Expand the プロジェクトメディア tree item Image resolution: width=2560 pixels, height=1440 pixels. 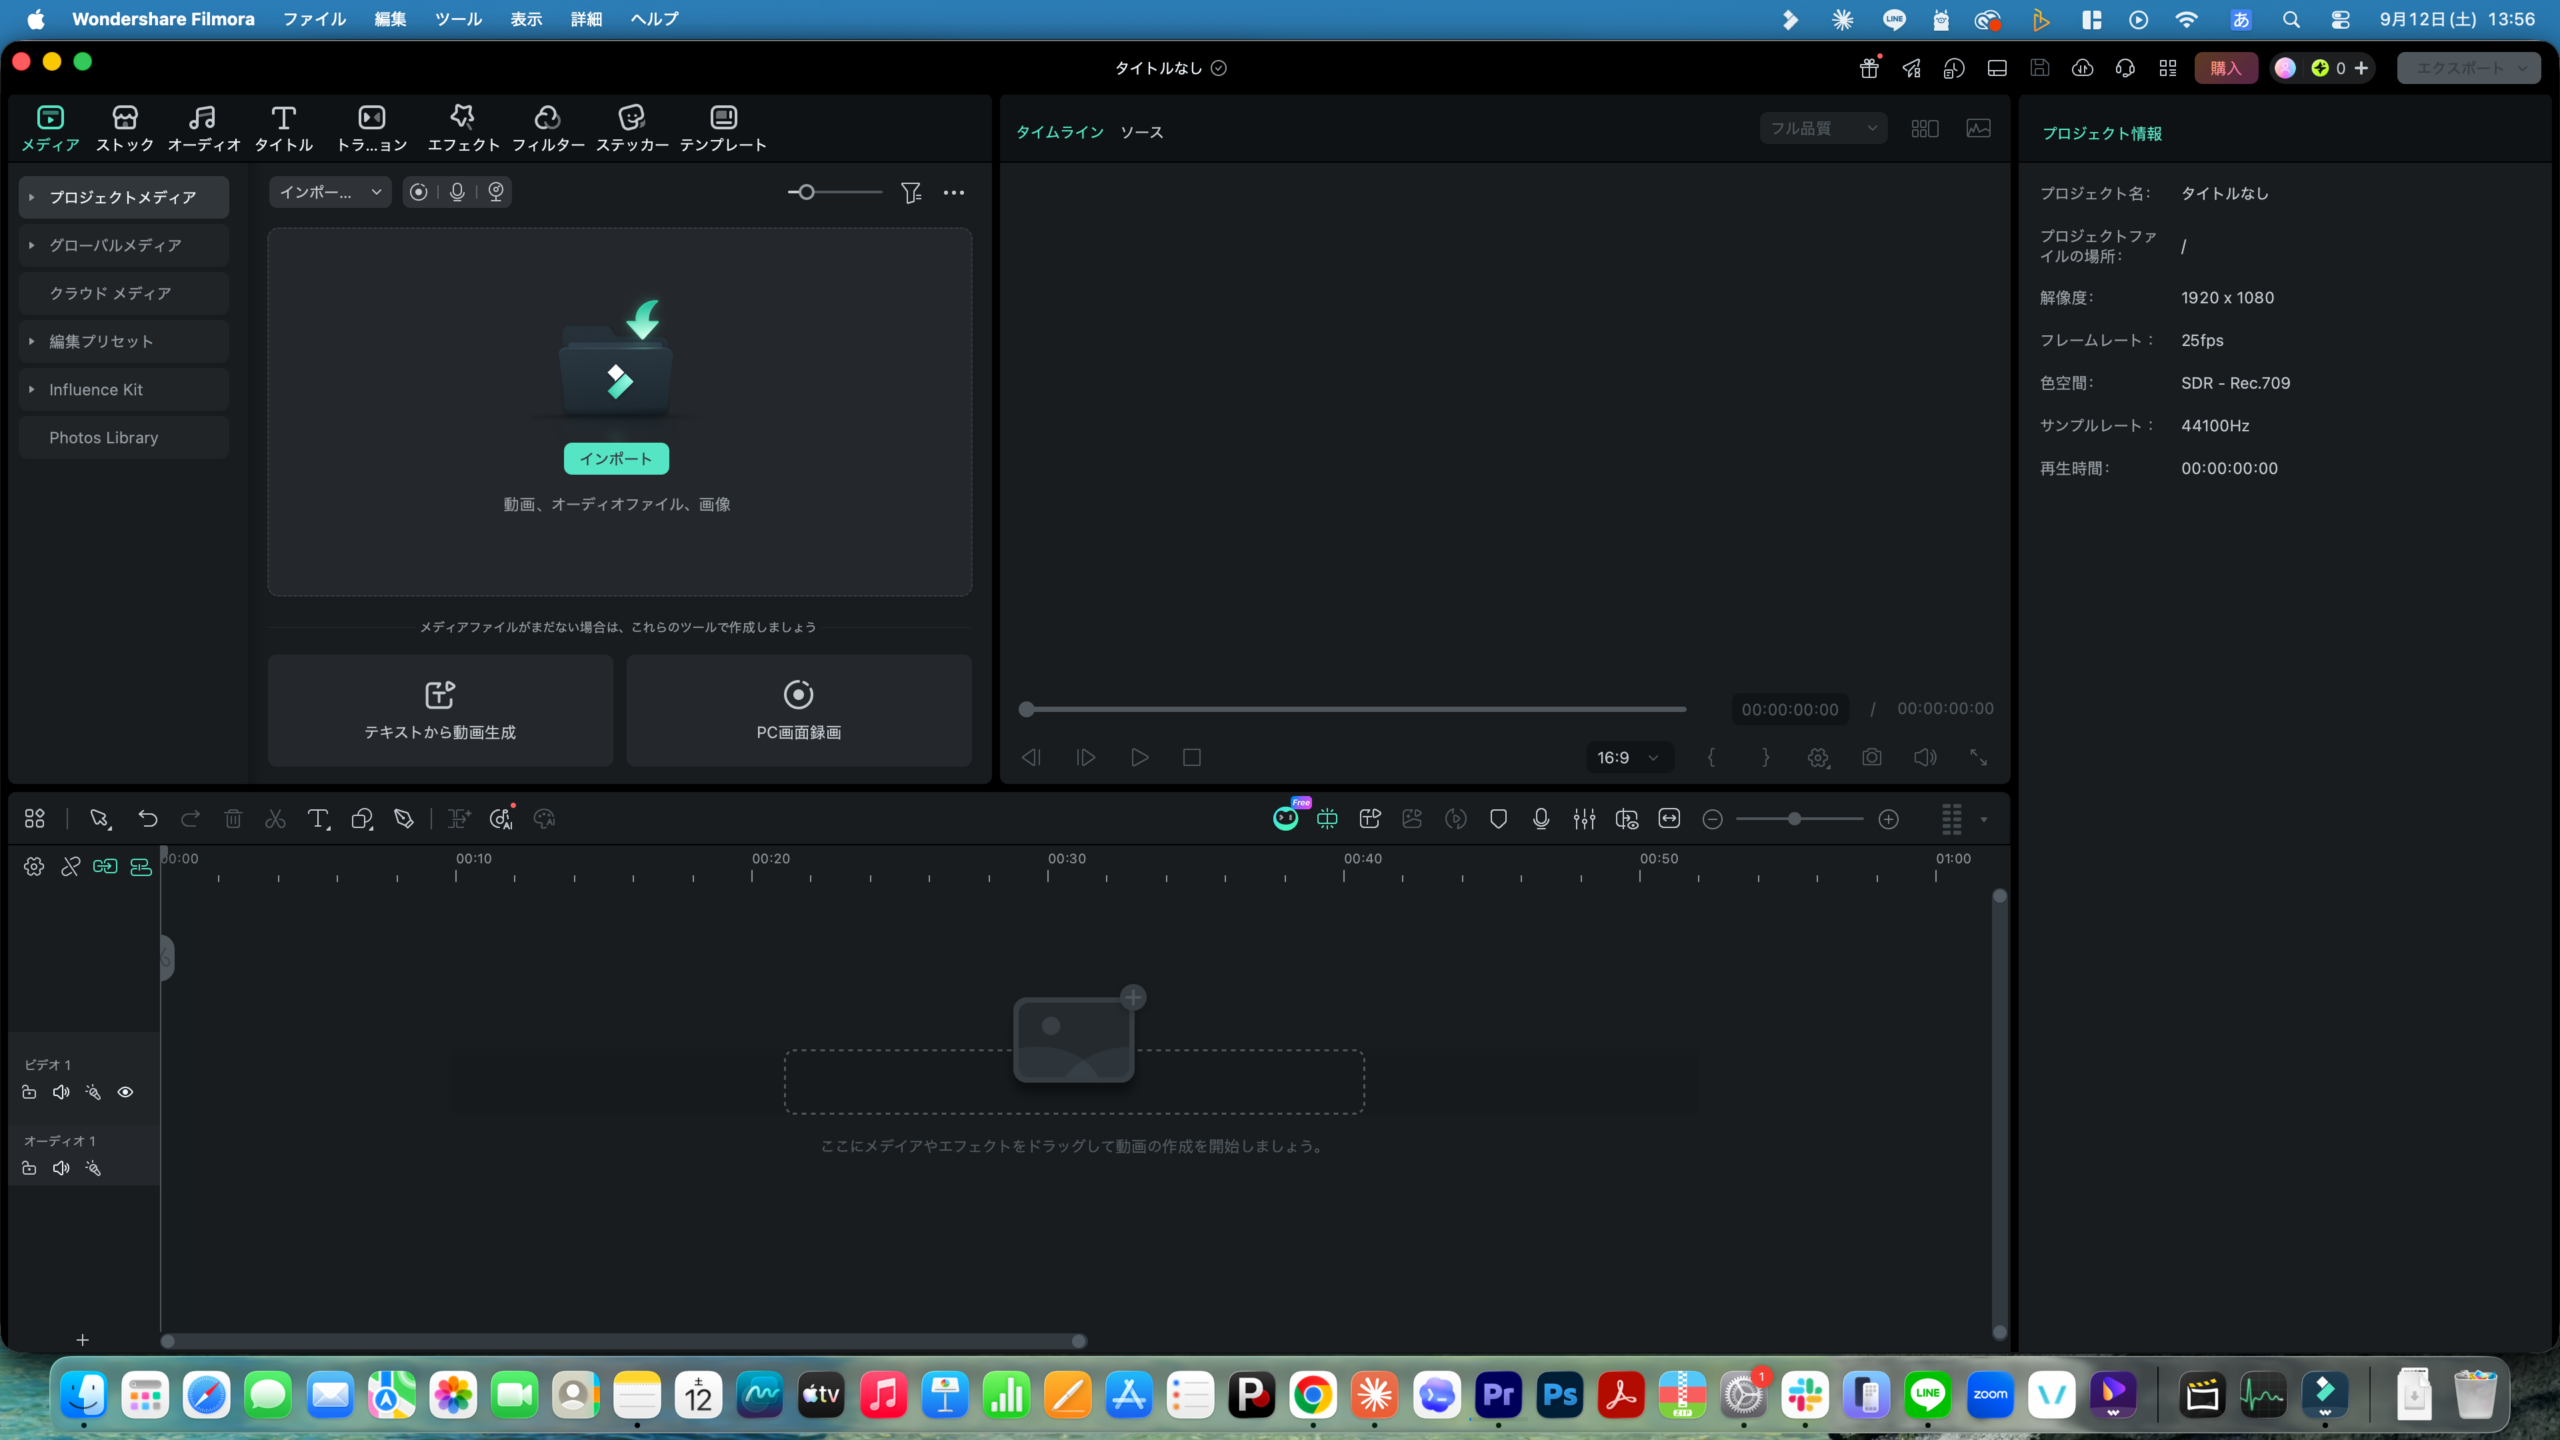(x=32, y=197)
